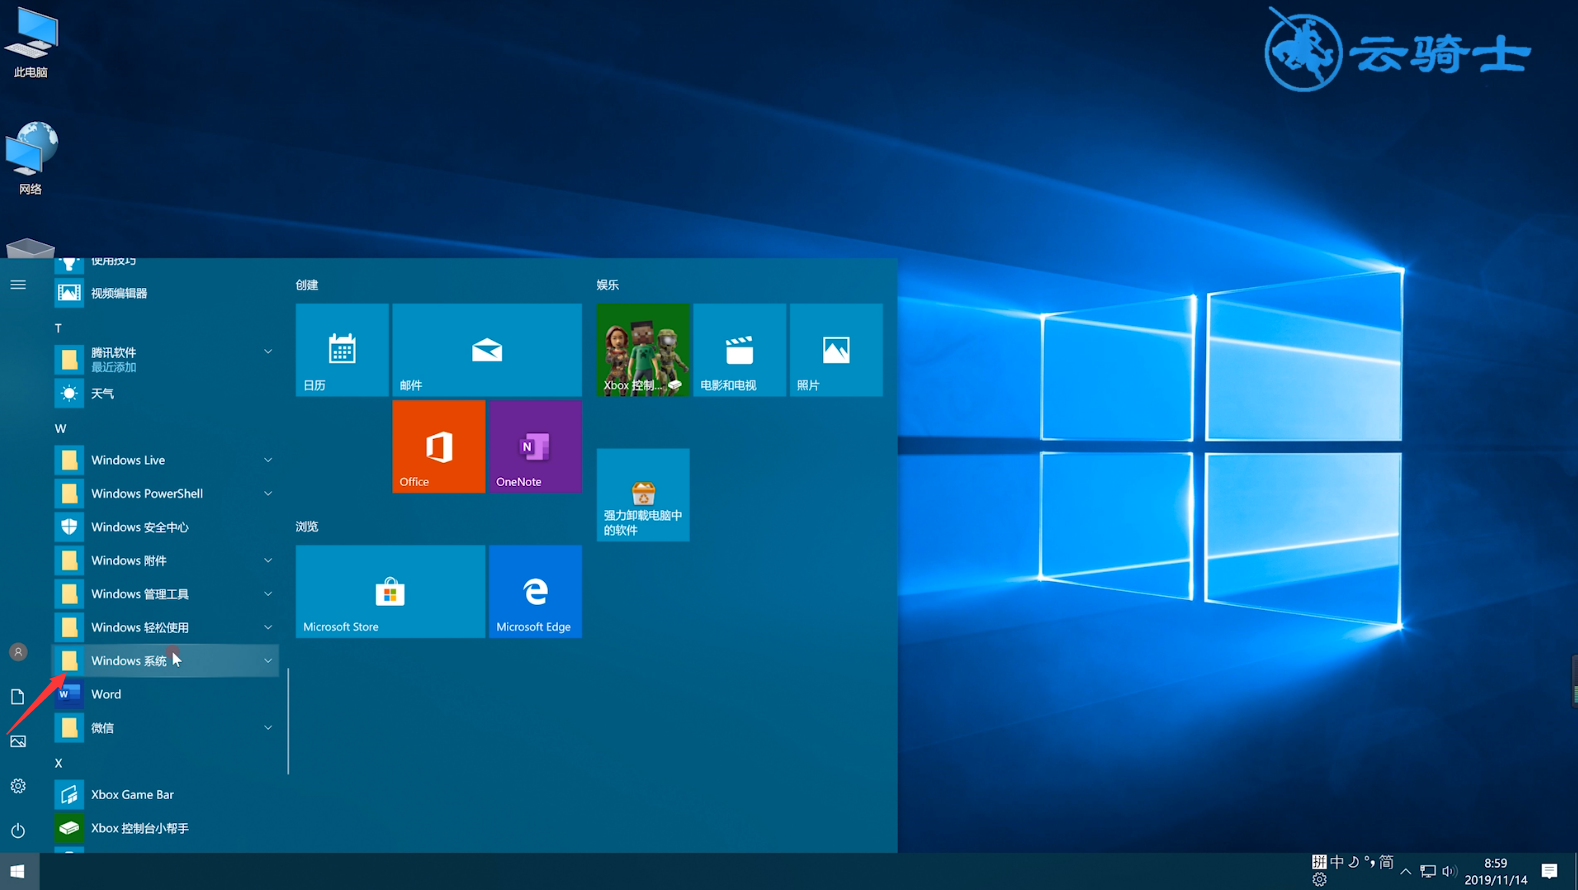
Task: Open the 强力卸载电脑中的软件 tile
Action: tap(643, 495)
